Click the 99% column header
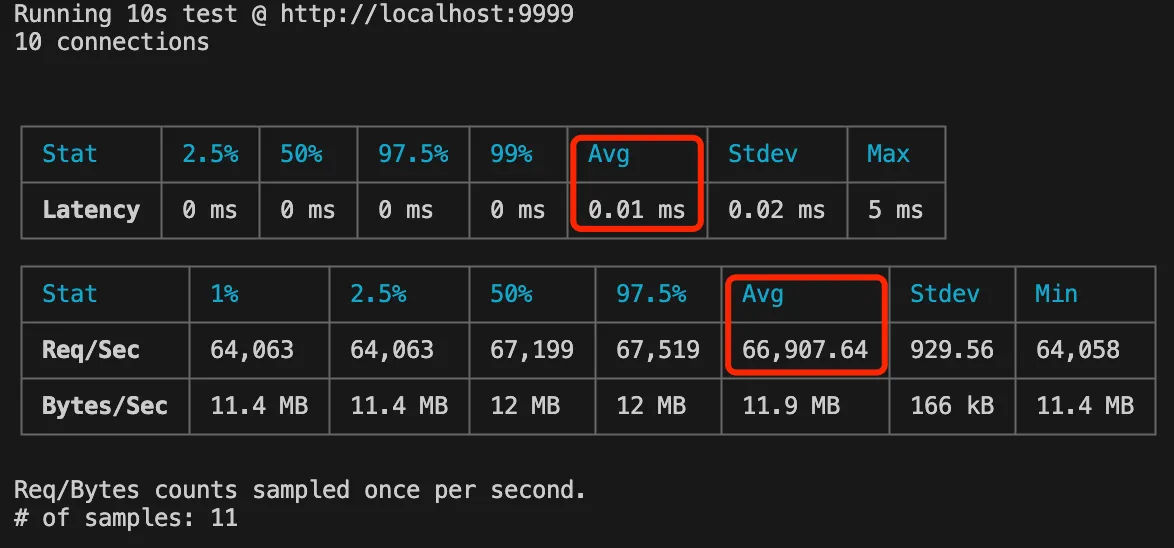Viewport: 1174px width, 548px height. coord(511,154)
